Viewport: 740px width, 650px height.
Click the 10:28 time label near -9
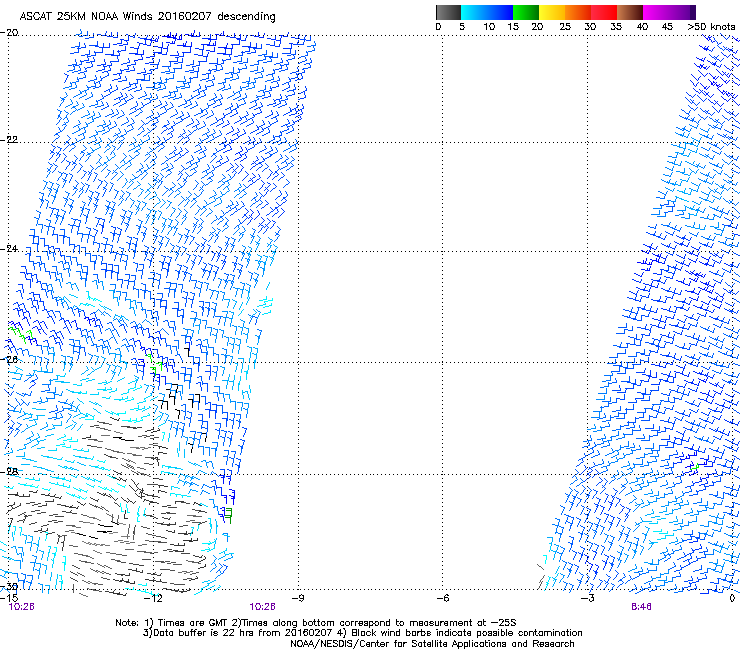(x=262, y=607)
